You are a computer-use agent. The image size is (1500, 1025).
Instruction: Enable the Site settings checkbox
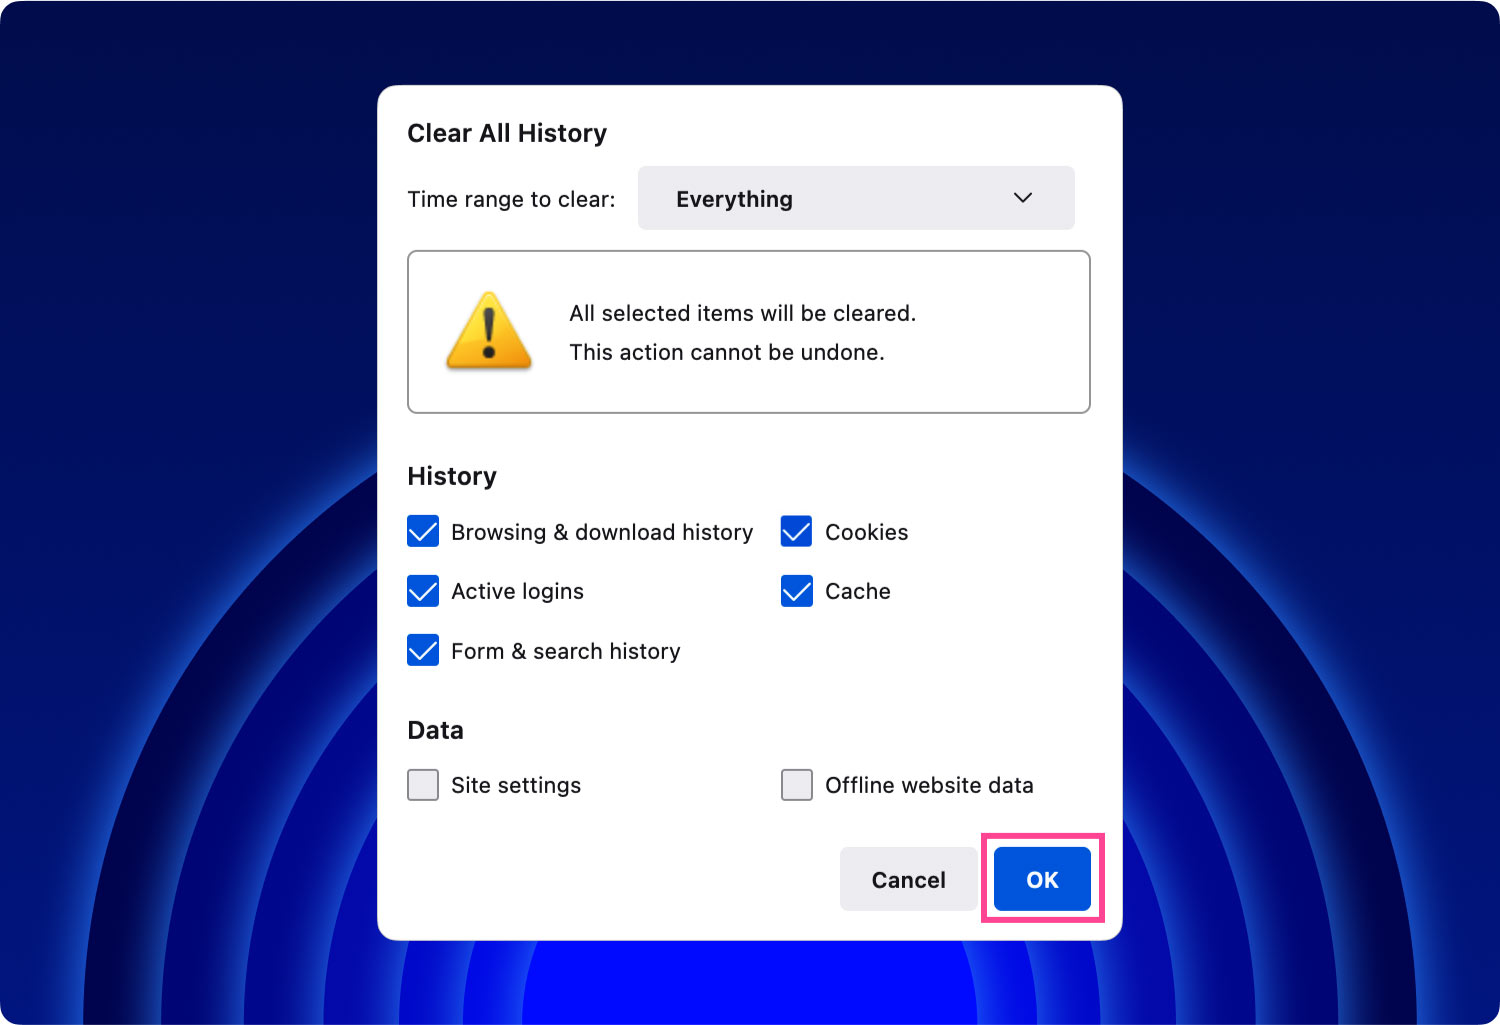point(423,785)
